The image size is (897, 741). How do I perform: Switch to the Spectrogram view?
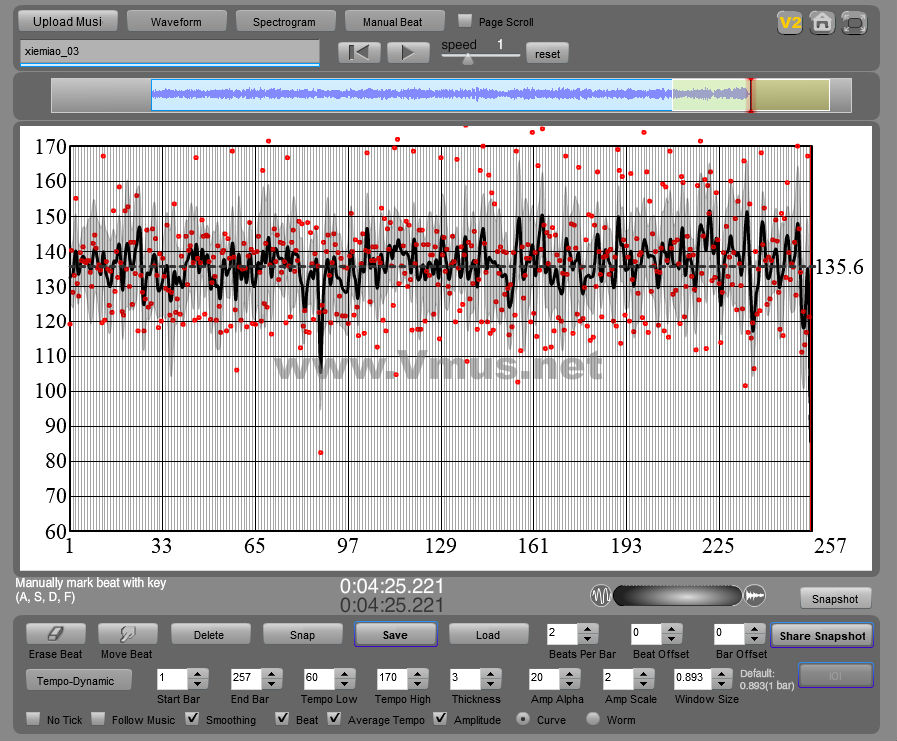coord(284,21)
